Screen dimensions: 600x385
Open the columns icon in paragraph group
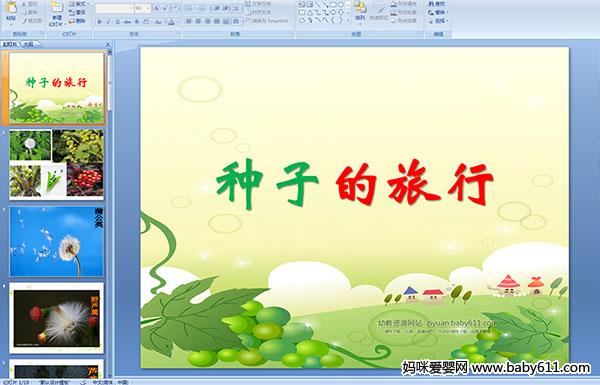click(236, 21)
